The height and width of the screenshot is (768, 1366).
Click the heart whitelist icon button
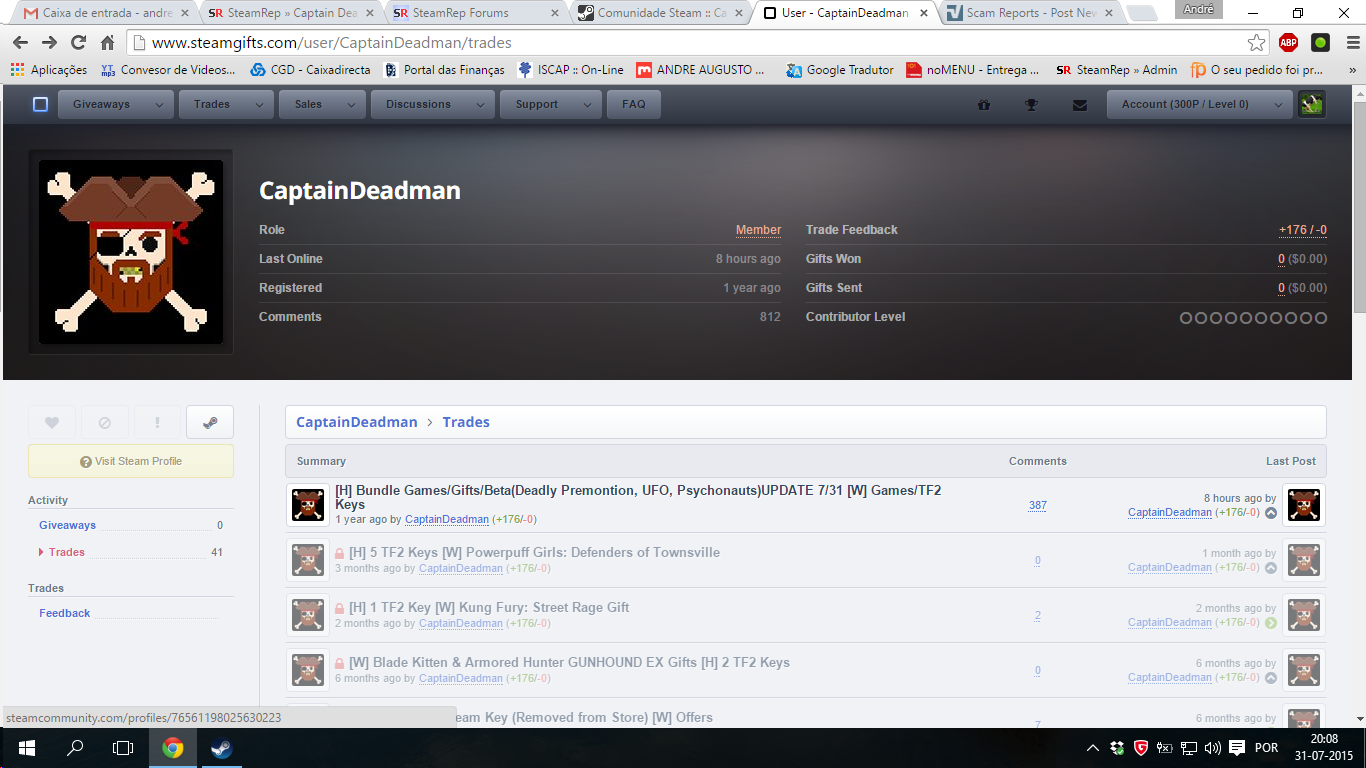tap(52, 422)
